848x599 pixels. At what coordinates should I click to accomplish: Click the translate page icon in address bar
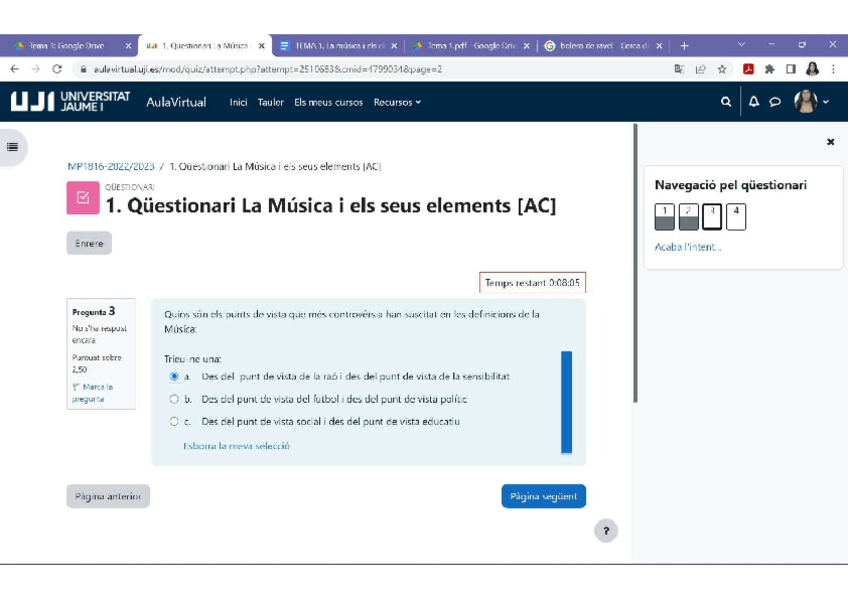tap(679, 69)
